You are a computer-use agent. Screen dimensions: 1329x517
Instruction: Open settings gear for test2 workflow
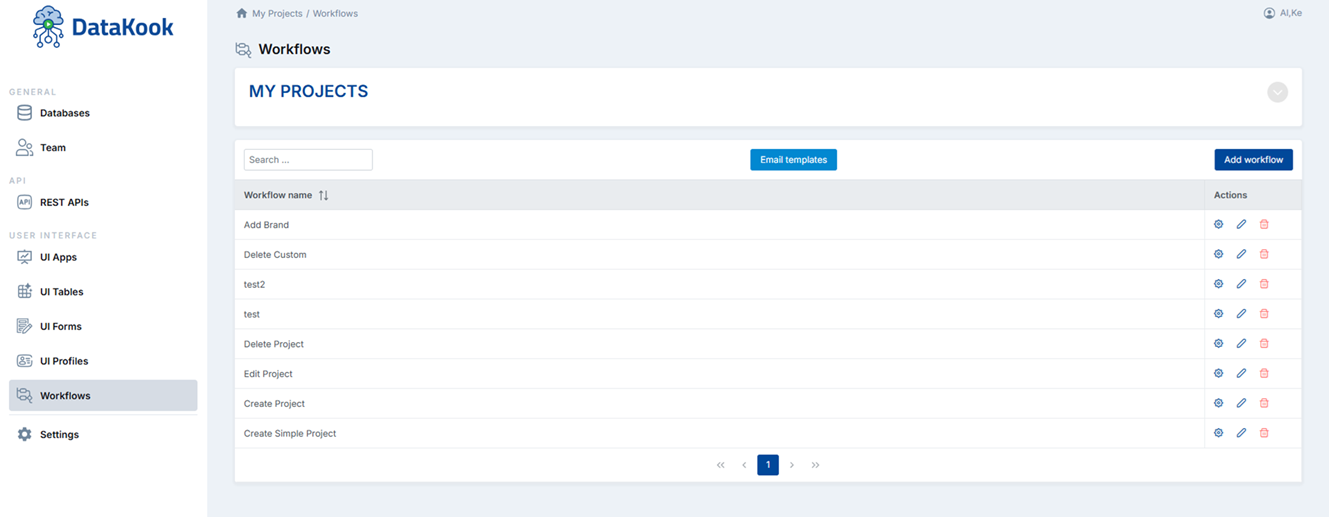[1218, 284]
